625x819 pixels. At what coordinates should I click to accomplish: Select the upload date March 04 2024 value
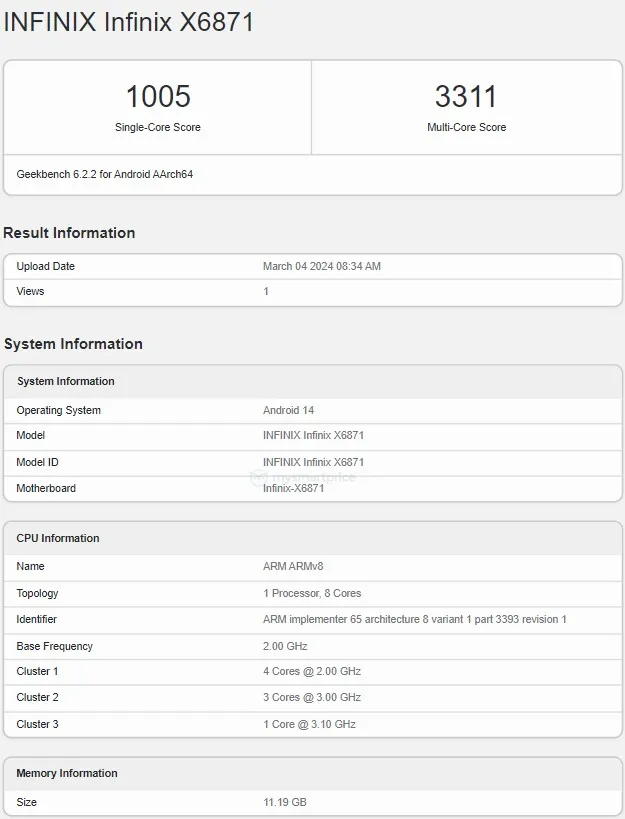pyautogui.click(x=321, y=266)
